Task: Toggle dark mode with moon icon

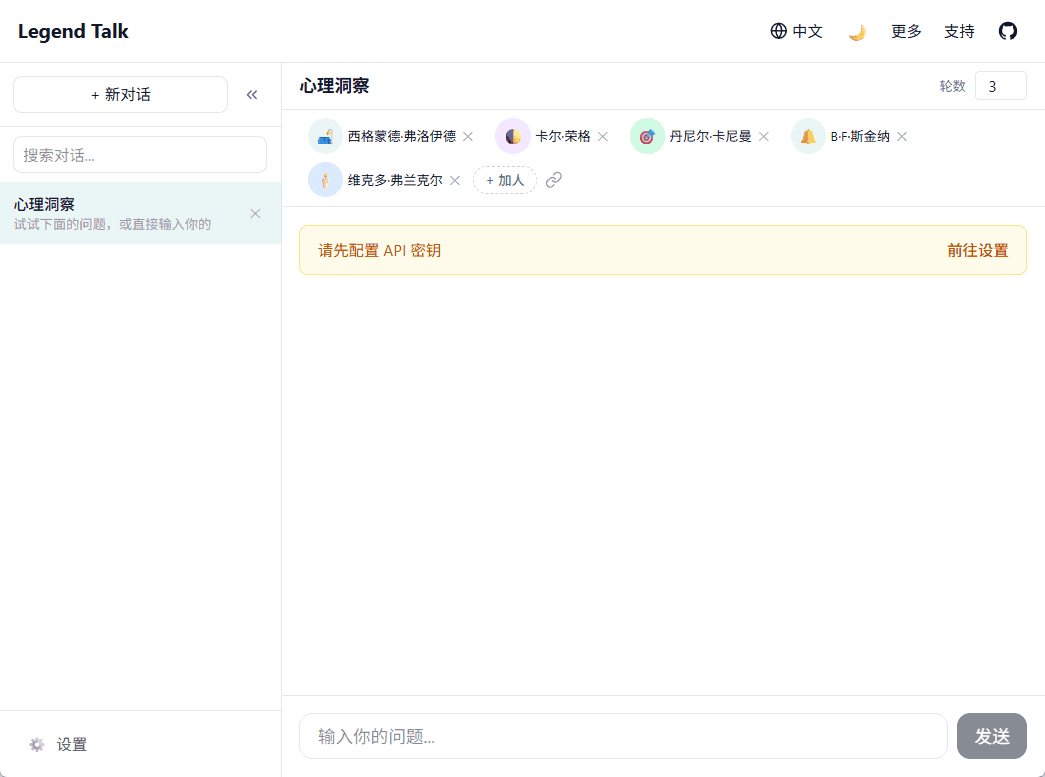Action: (857, 32)
